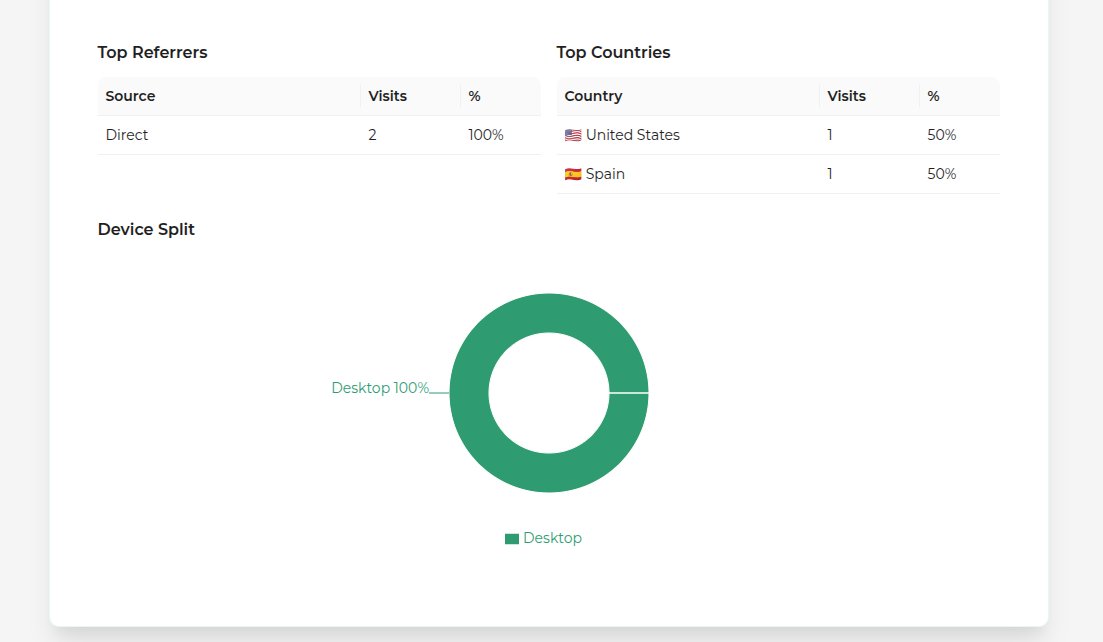This screenshot has height=642, width=1103.
Task: Click the United States flag icon
Action: [573, 135]
